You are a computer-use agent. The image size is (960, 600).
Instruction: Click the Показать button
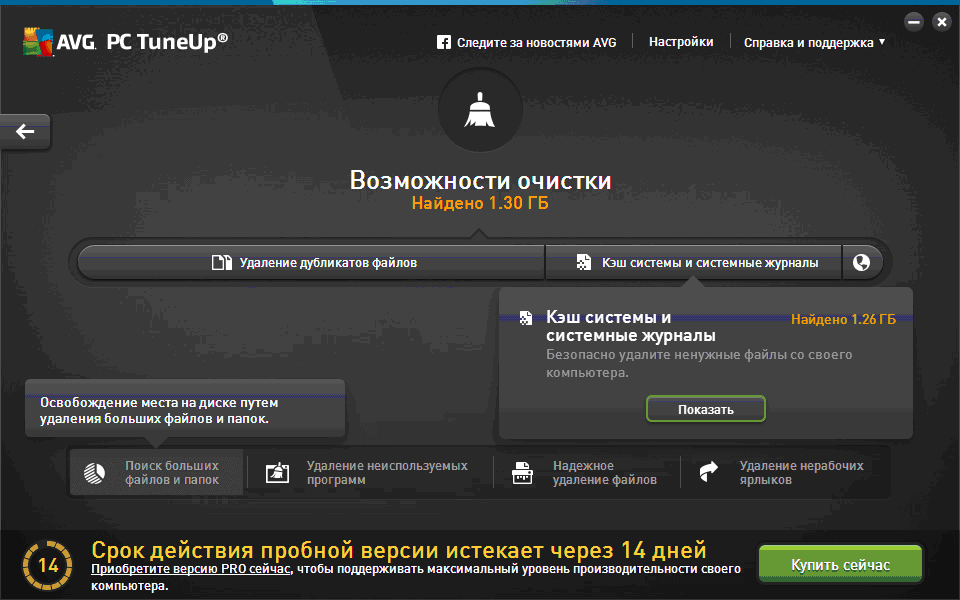tap(705, 409)
